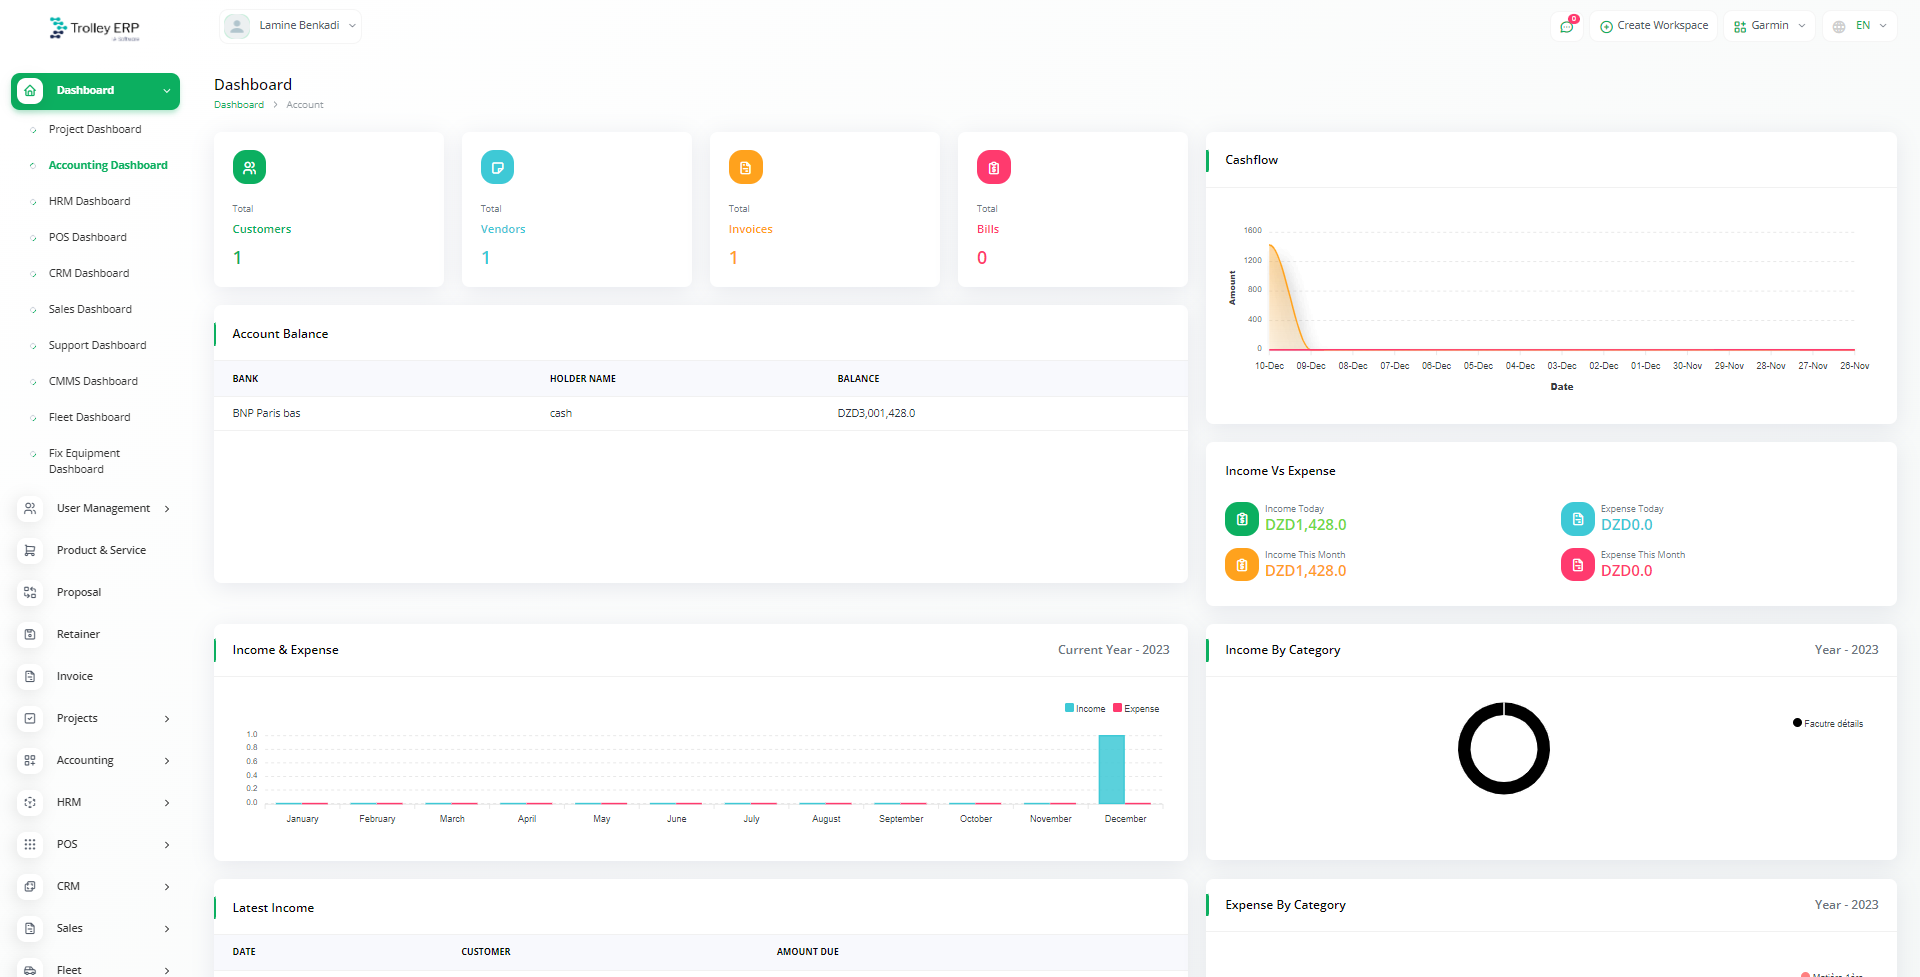The width and height of the screenshot is (1920, 977).
Task: Toggle Facutre détails legend in donut chart
Action: coord(1828,723)
